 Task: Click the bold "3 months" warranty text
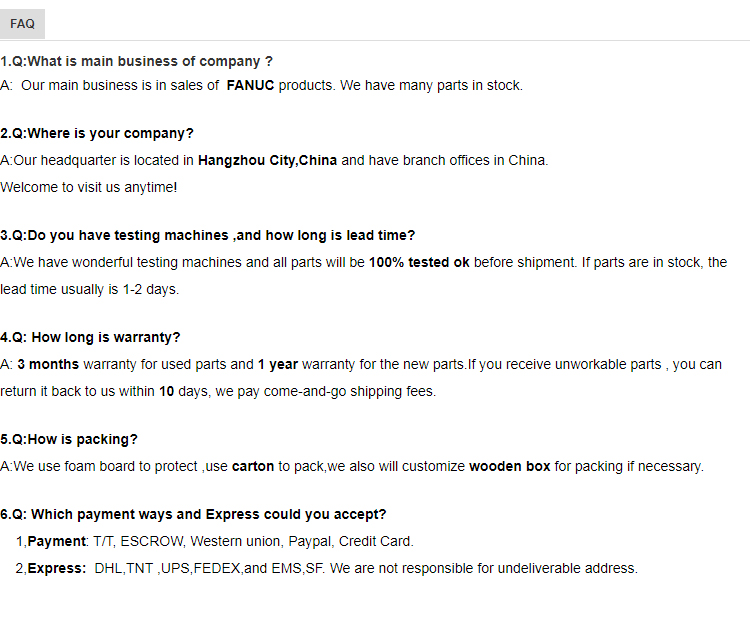48,364
